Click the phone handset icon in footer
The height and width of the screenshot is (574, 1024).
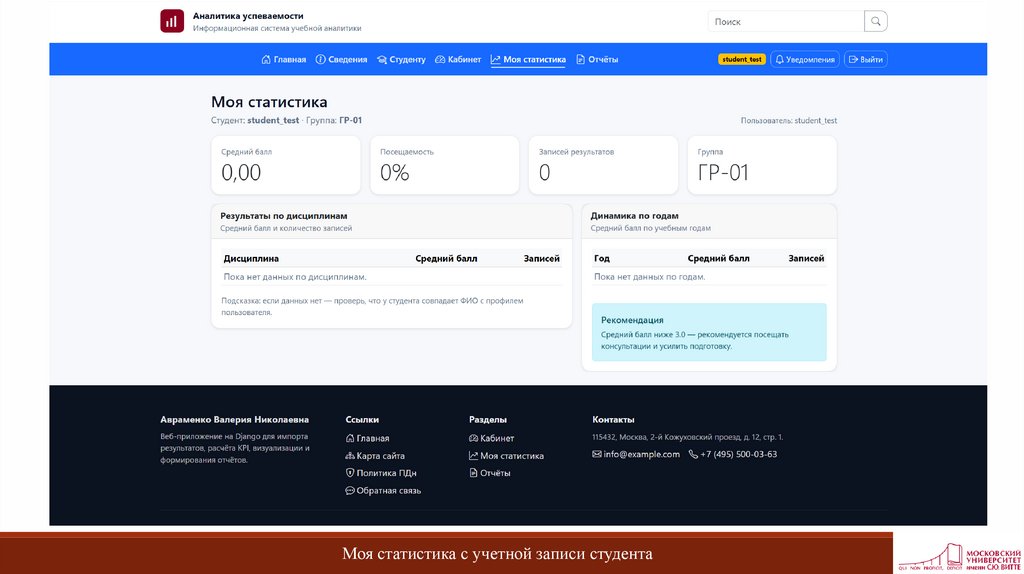click(x=693, y=454)
